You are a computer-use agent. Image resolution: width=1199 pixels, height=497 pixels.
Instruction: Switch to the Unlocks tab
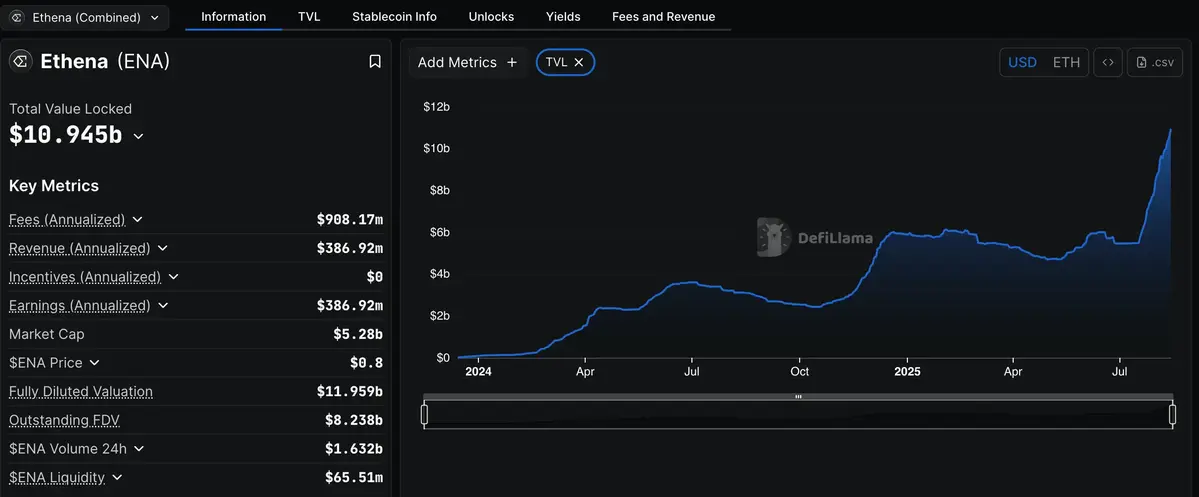point(491,17)
